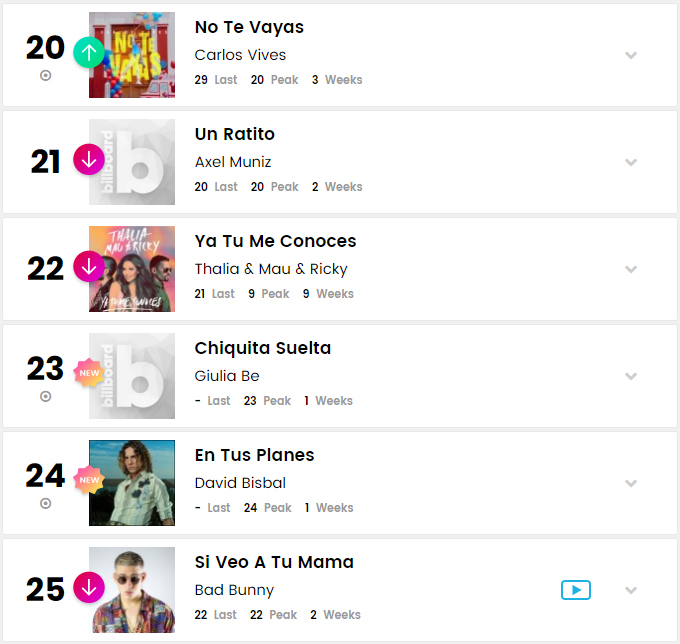Viewport: 680px width, 644px height.
Task: Expand details for Ya Tu Me Conoces
Action: tap(631, 269)
